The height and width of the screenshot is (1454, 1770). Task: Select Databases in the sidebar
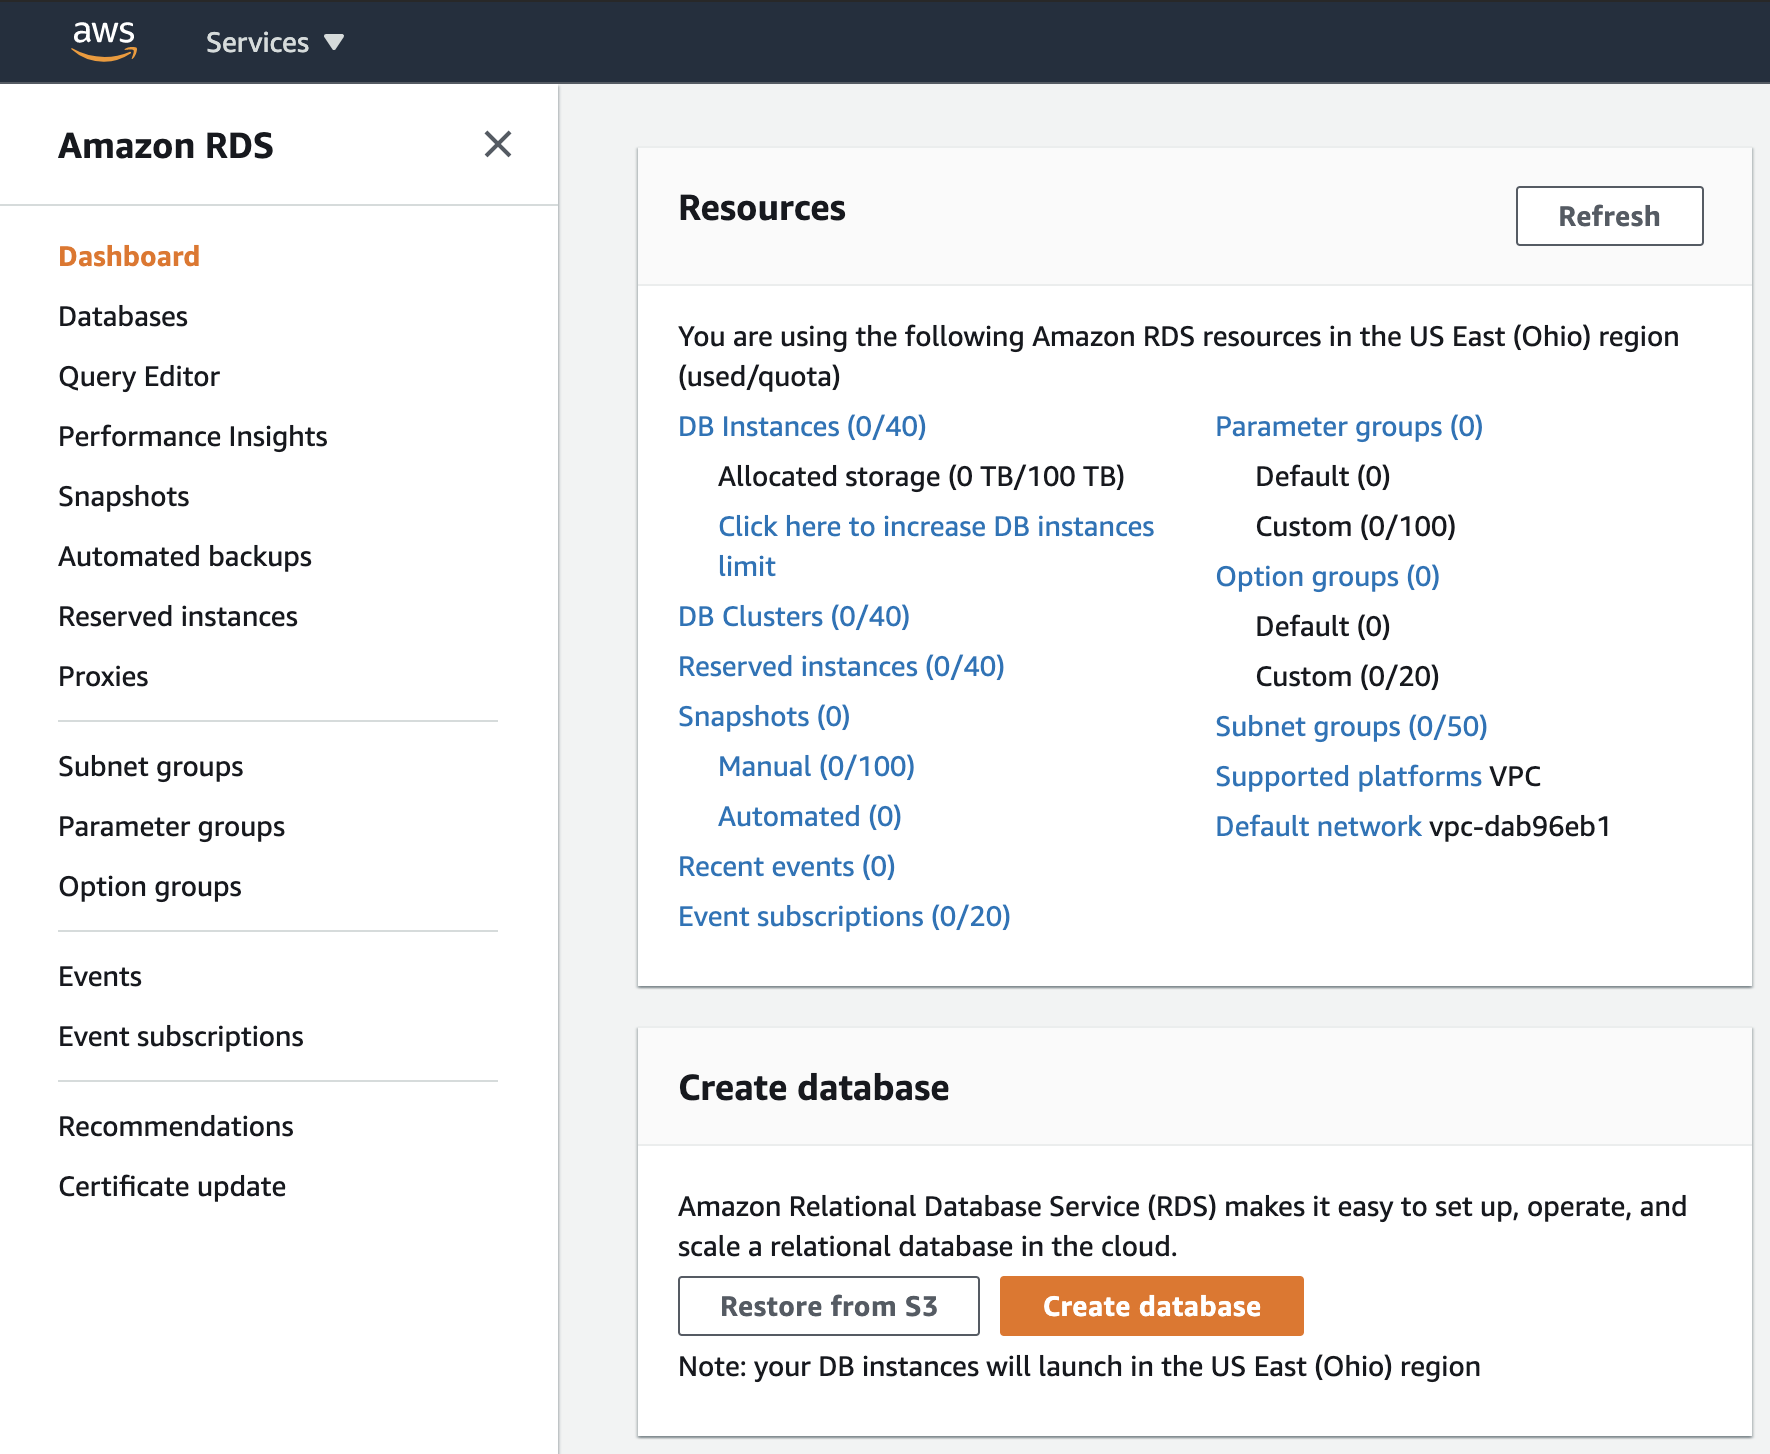tap(122, 316)
